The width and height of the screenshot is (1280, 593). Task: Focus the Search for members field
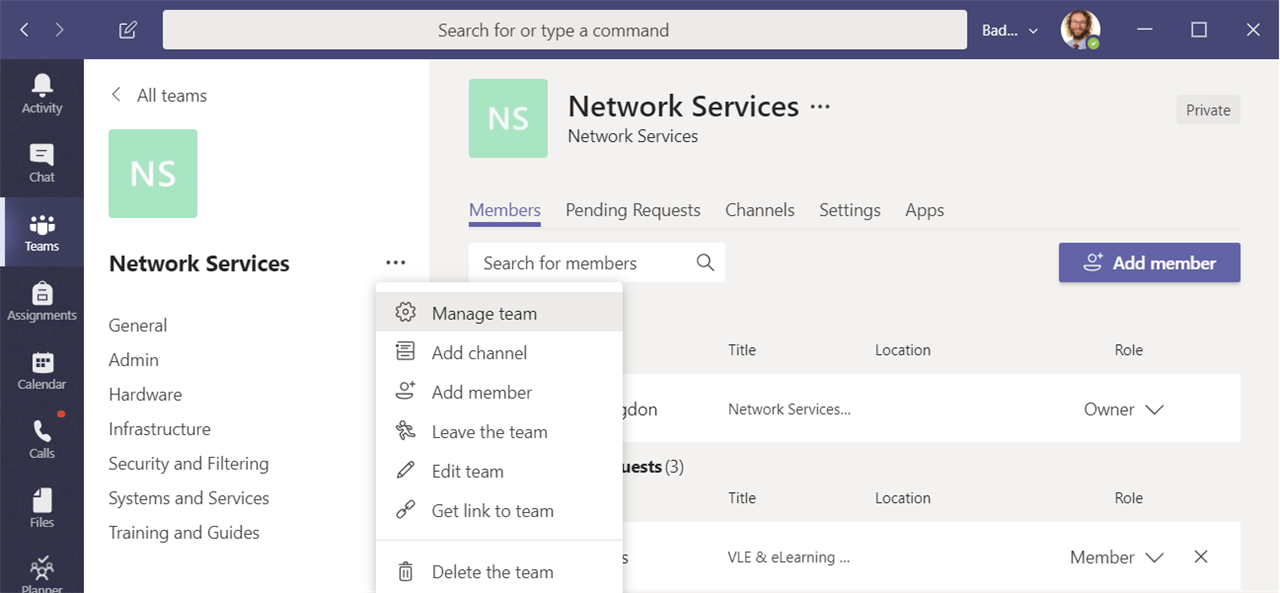597,262
